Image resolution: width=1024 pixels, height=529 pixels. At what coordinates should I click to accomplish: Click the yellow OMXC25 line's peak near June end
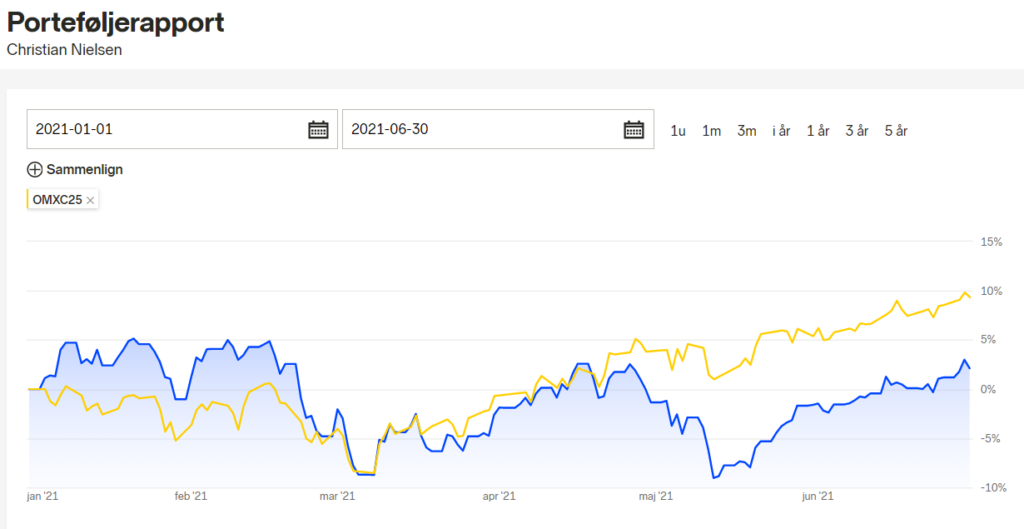[965, 293]
